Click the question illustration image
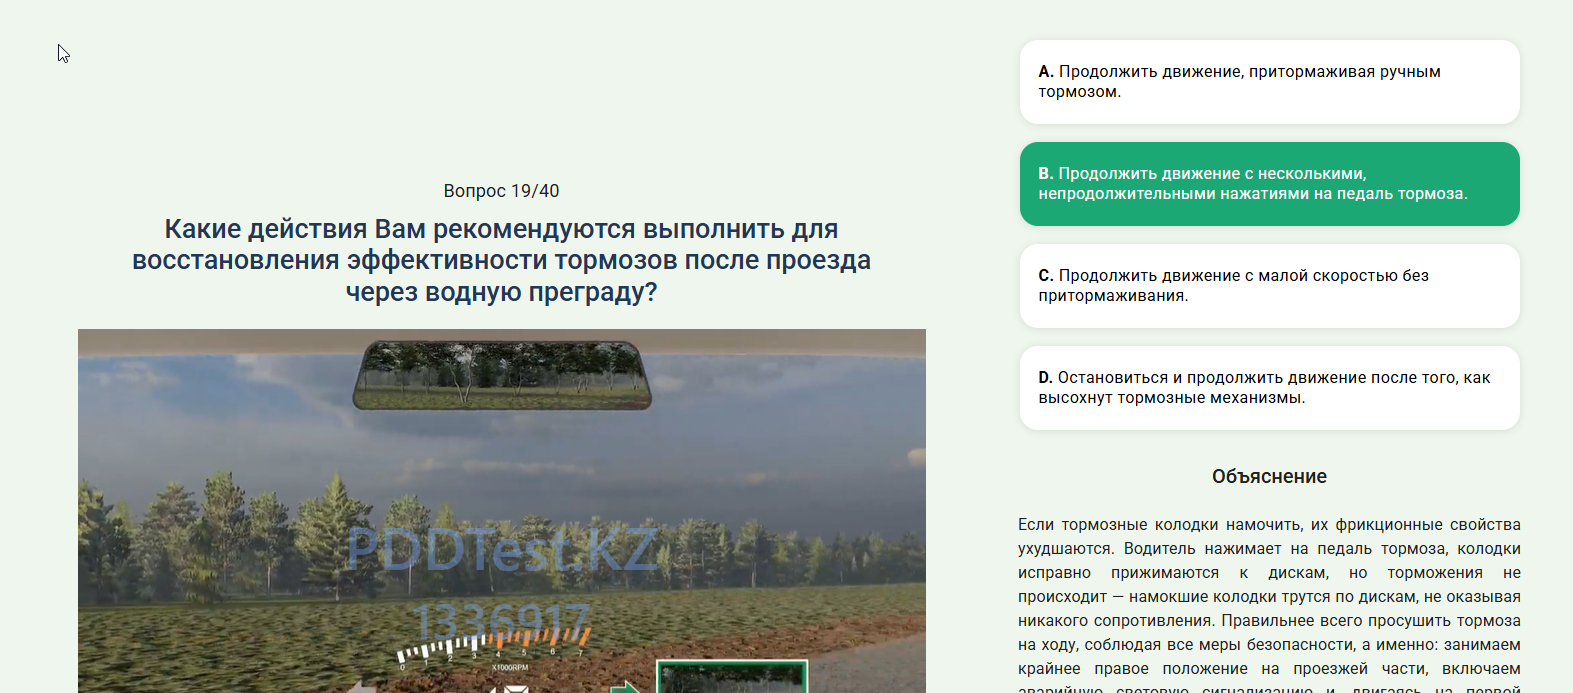The width and height of the screenshot is (1573, 693). point(502,511)
